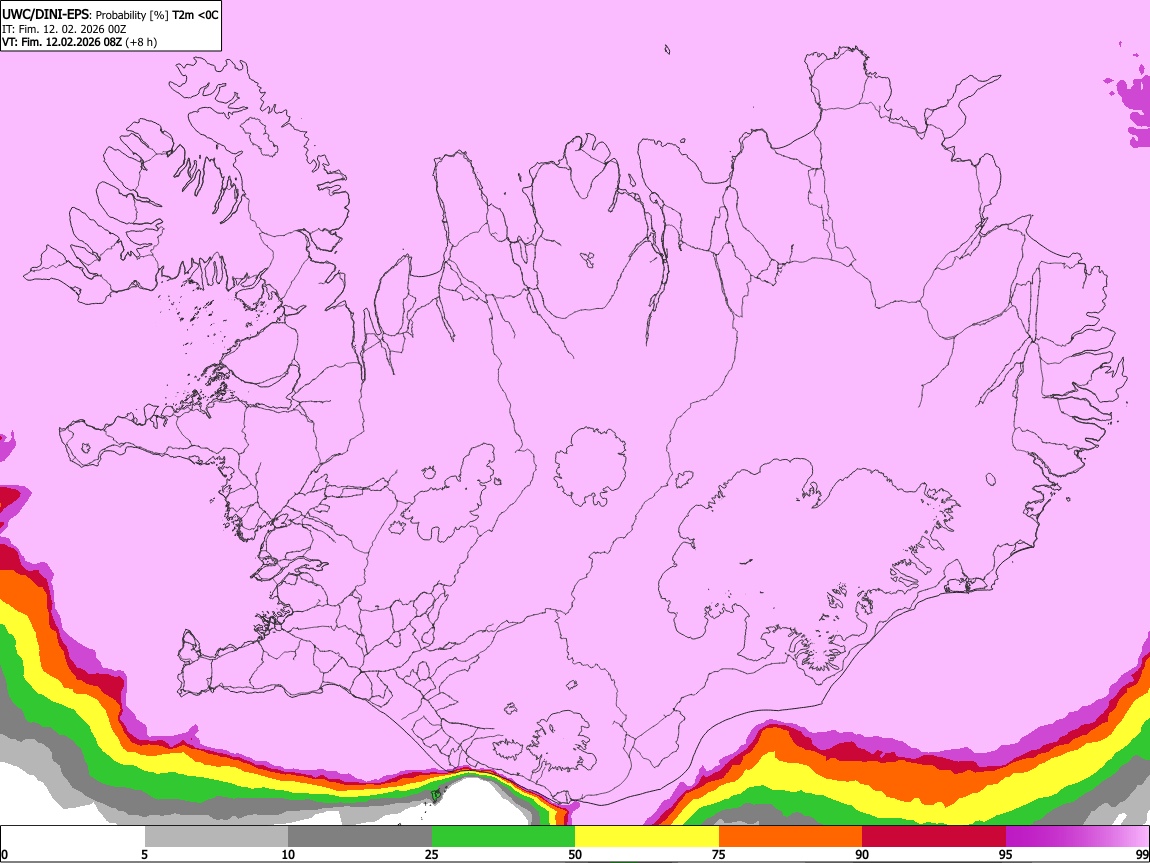This screenshot has height=863, width=1150.
Task: Click the light gray 5–10% legend segment
Action: tap(216, 837)
